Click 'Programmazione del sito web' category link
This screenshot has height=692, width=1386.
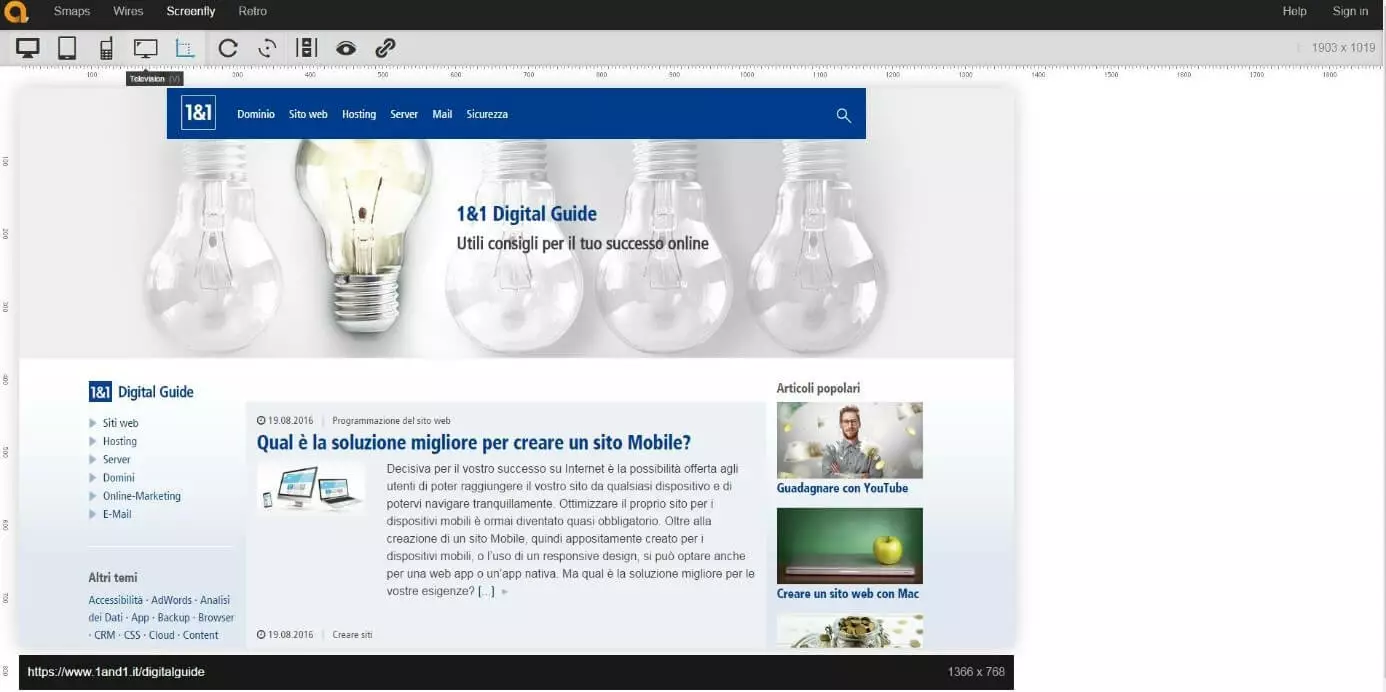click(x=391, y=421)
